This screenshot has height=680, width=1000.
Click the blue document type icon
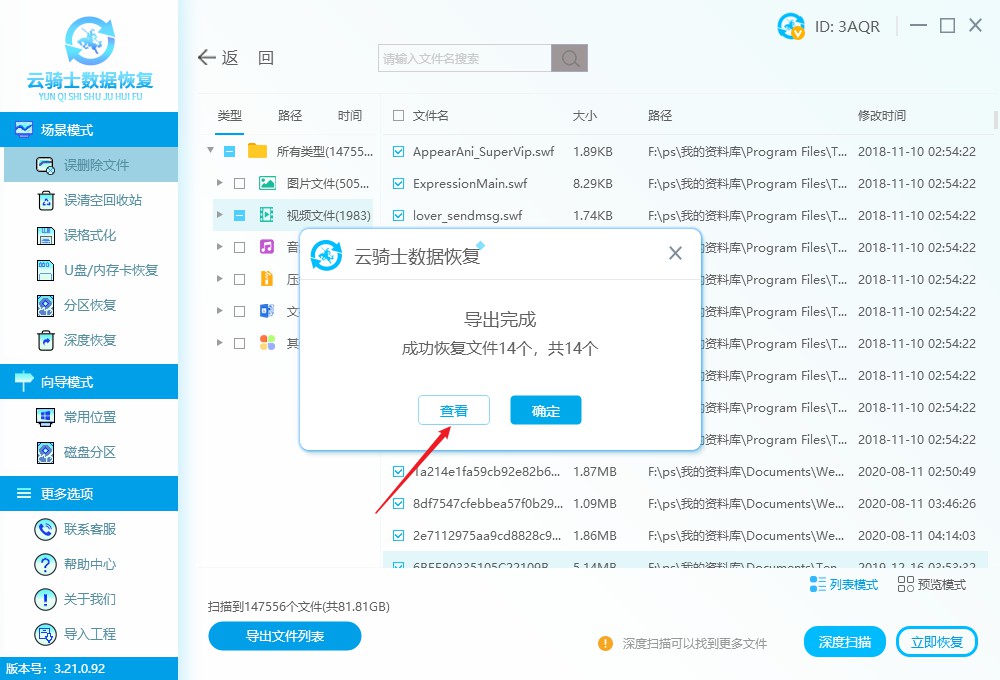267,311
